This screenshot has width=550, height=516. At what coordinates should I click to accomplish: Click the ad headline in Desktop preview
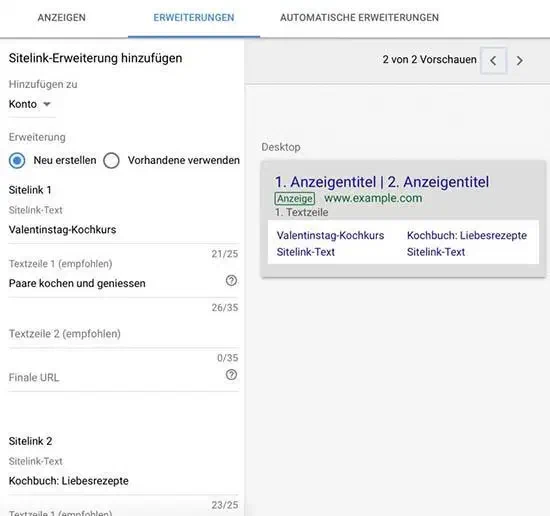(382, 182)
